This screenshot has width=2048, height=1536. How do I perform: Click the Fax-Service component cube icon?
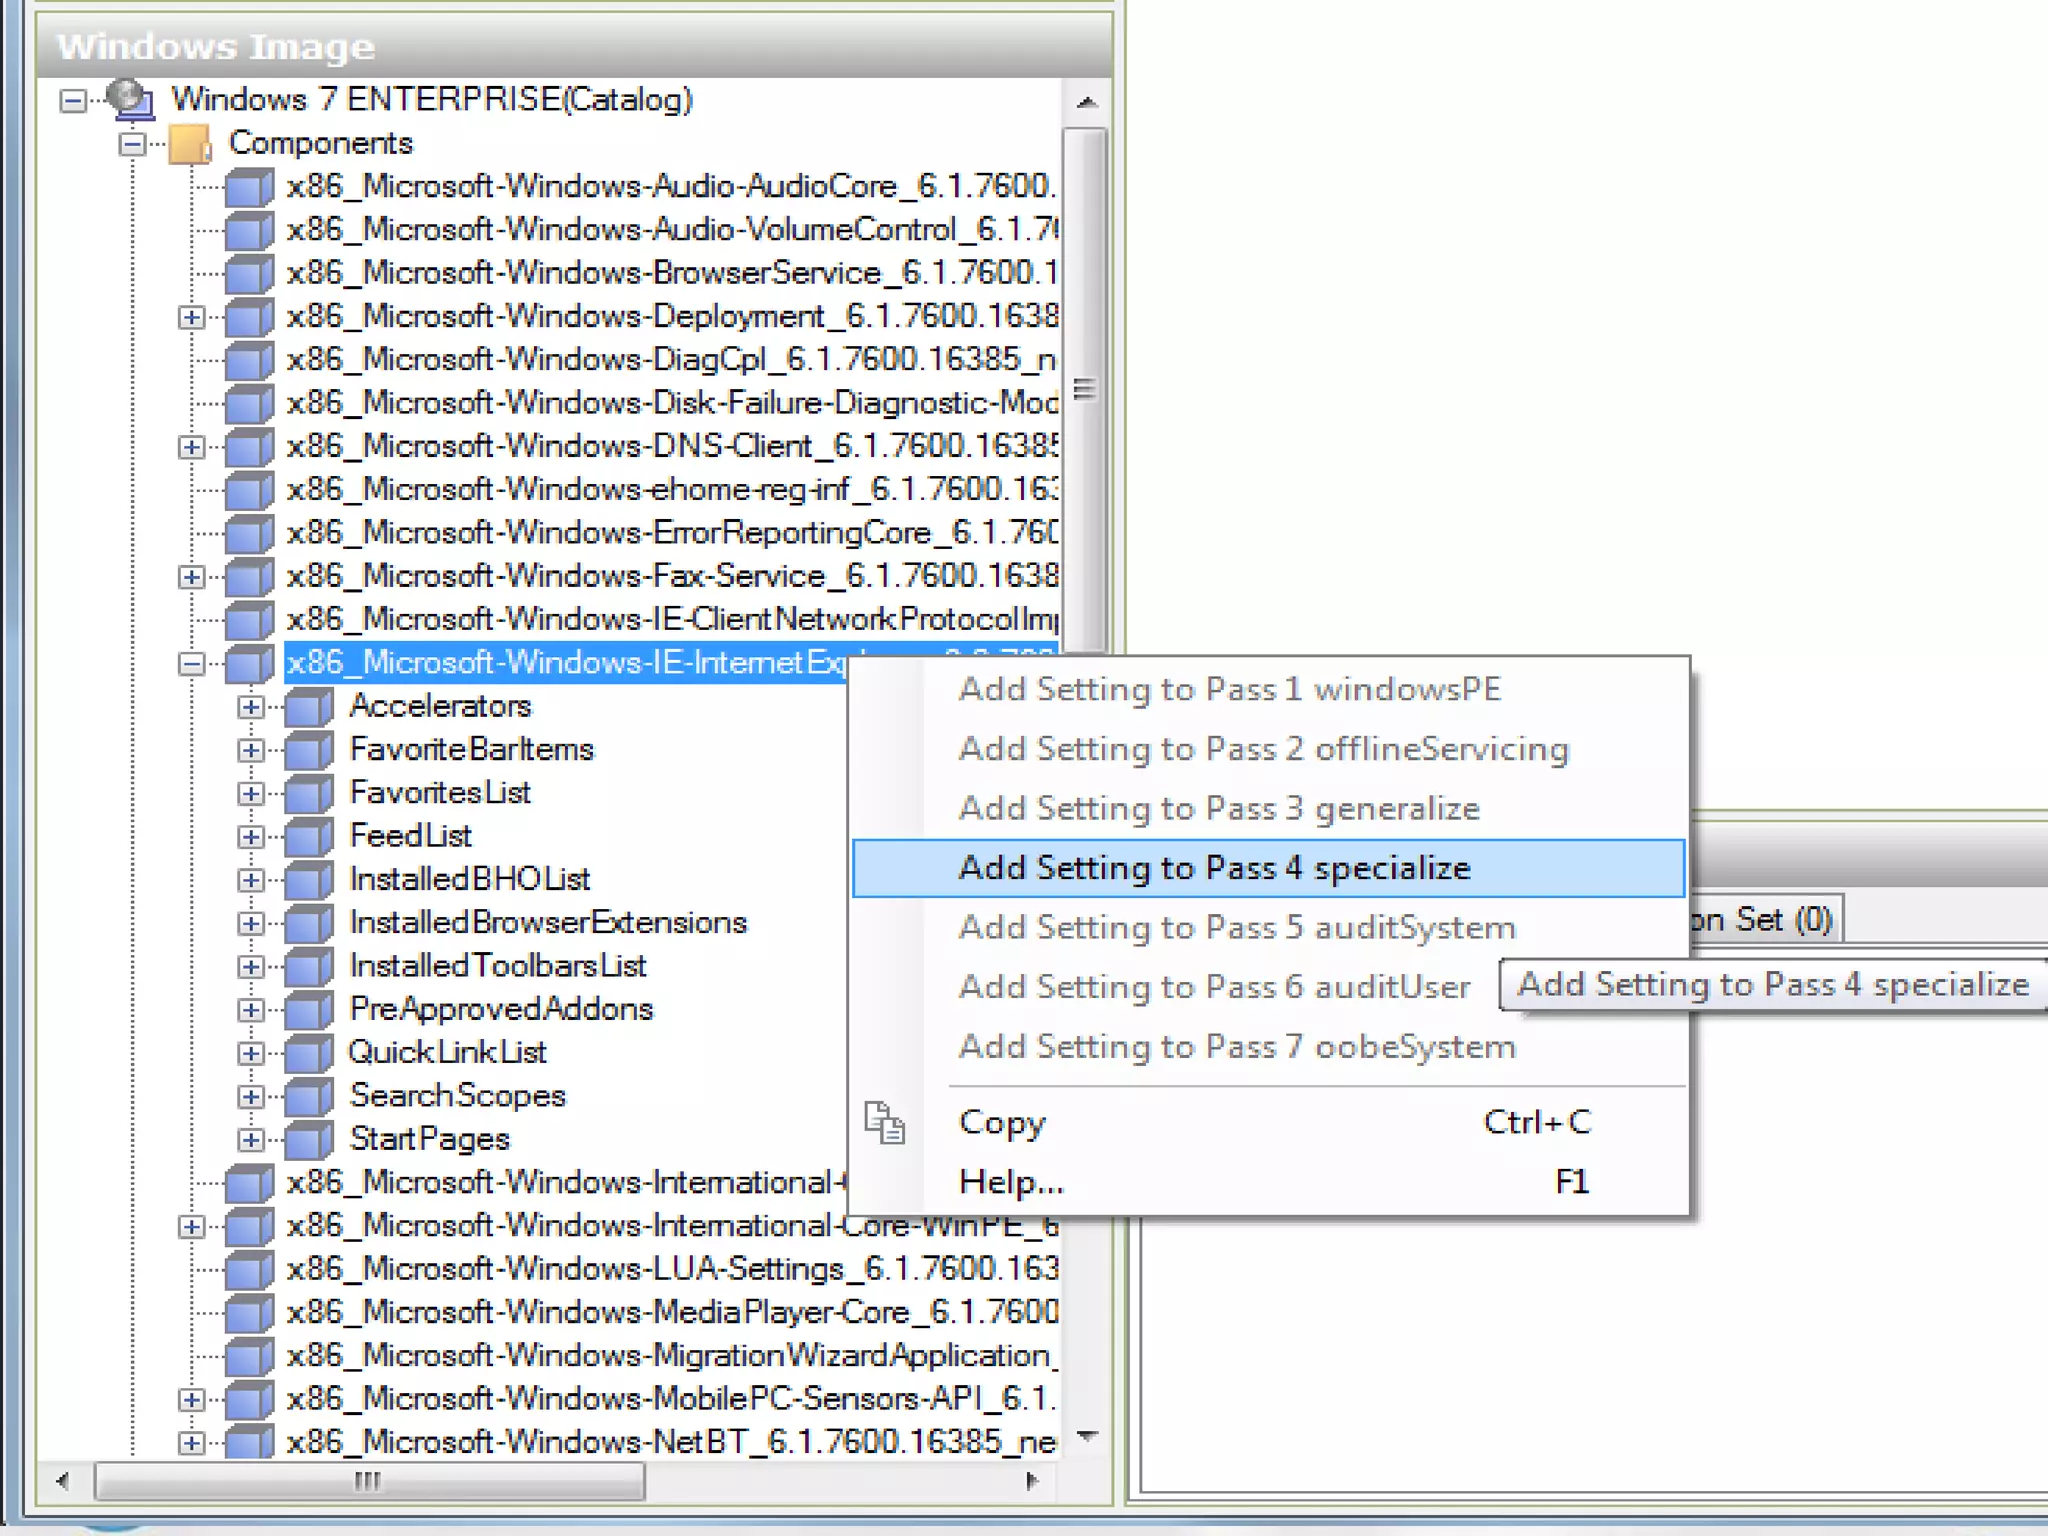[249, 576]
